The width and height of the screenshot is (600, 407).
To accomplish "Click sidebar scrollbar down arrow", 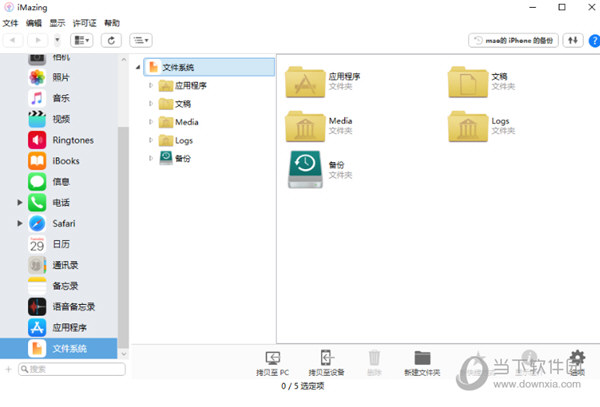I will pos(124,354).
